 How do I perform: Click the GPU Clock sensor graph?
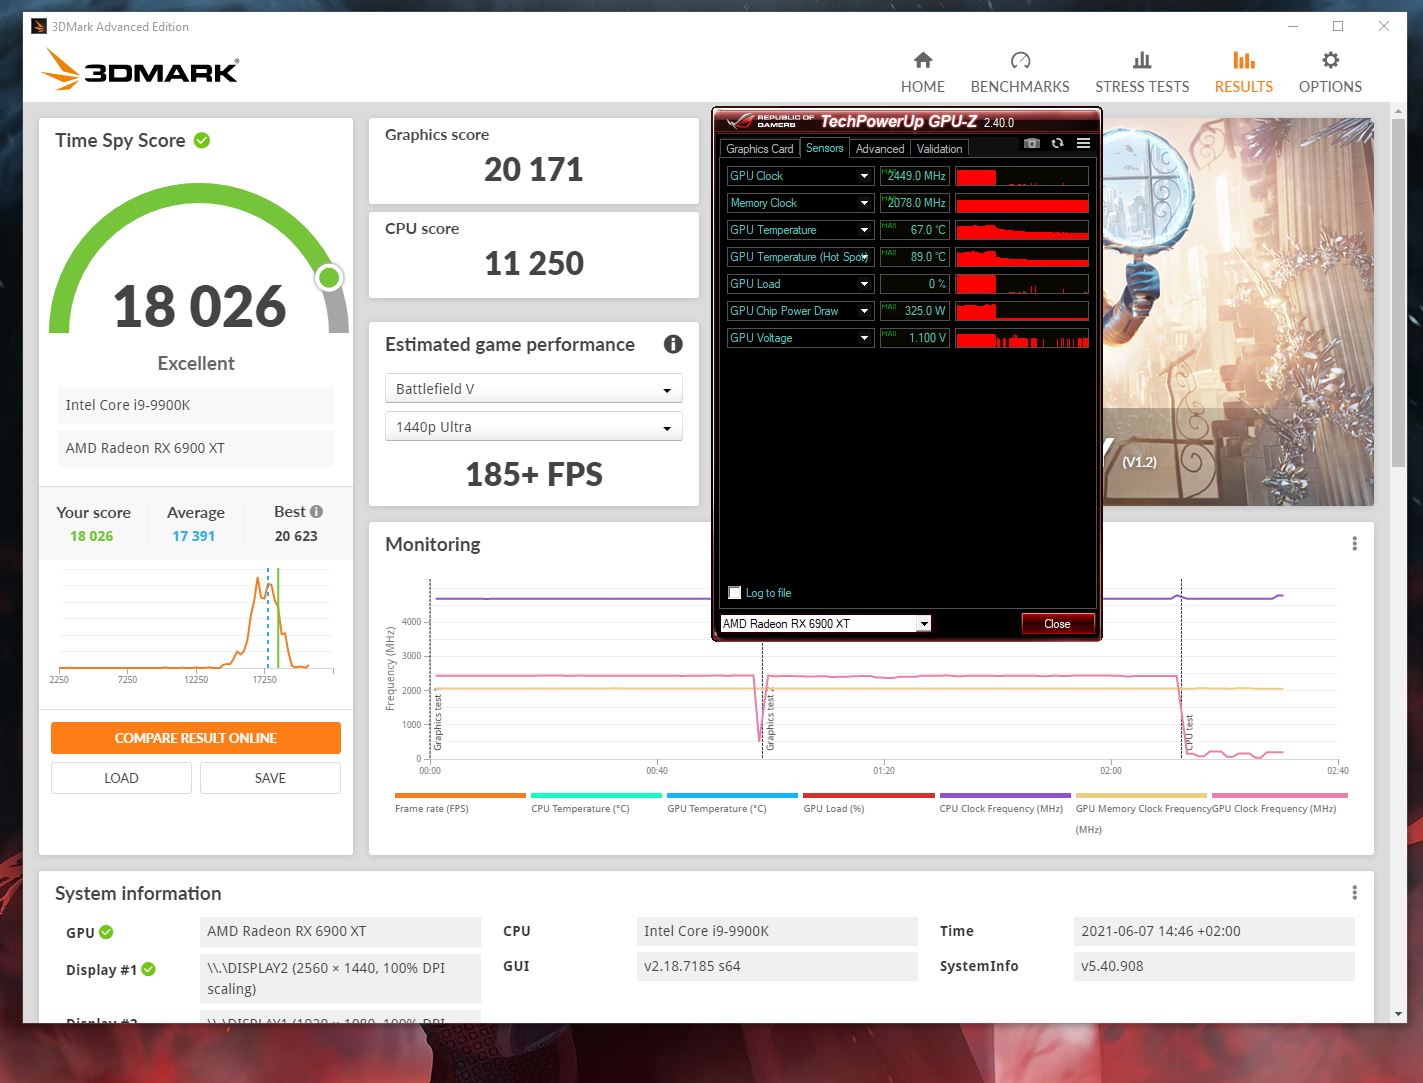pyautogui.click(x=1021, y=176)
